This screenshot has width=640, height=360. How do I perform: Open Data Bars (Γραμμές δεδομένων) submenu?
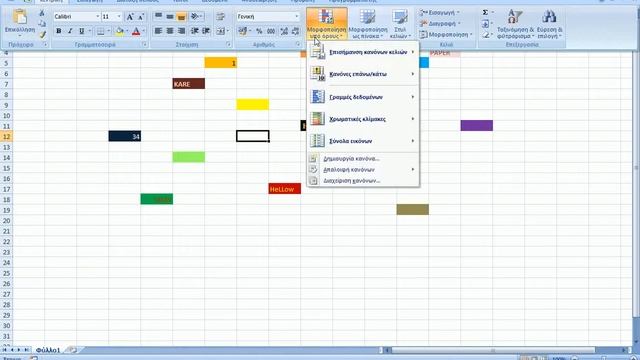pos(363,97)
